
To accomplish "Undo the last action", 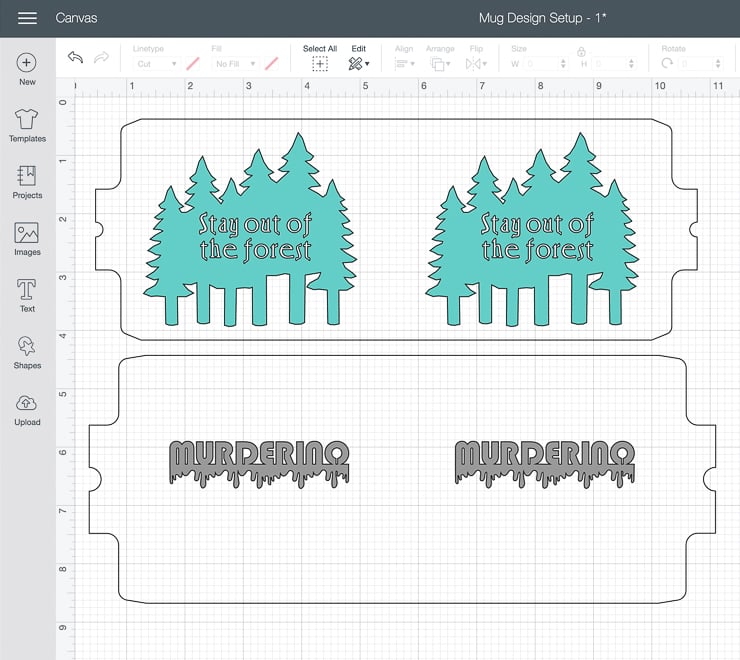I will [76, 58].
